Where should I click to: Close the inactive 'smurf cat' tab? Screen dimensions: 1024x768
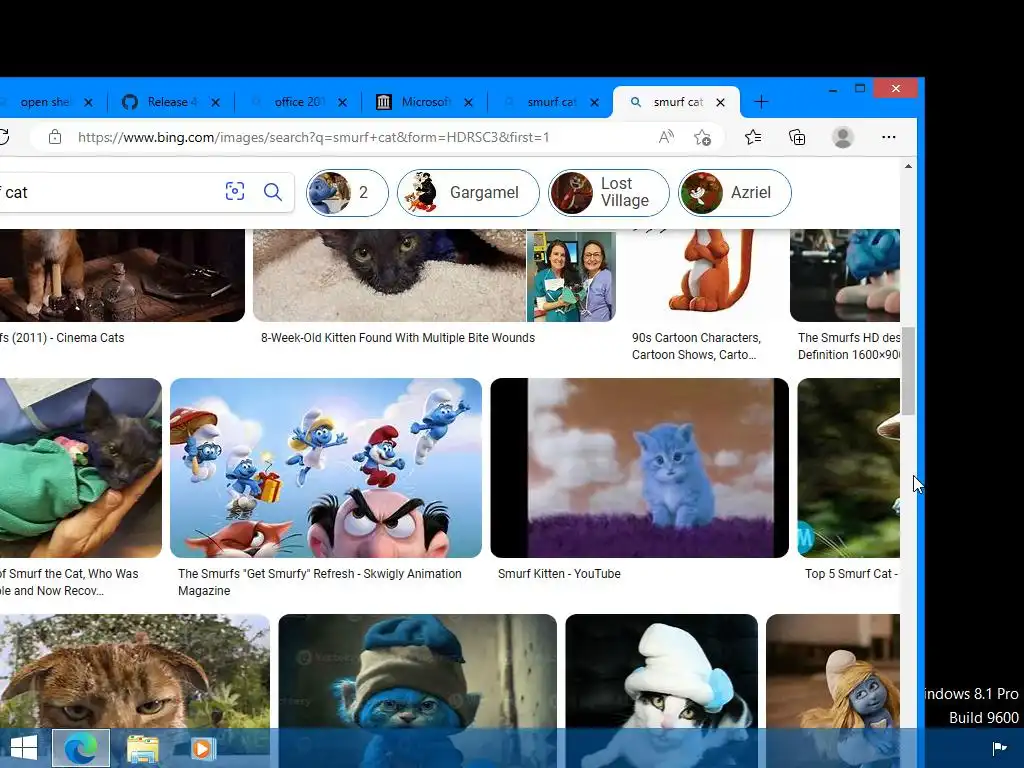tap(594, 103)
